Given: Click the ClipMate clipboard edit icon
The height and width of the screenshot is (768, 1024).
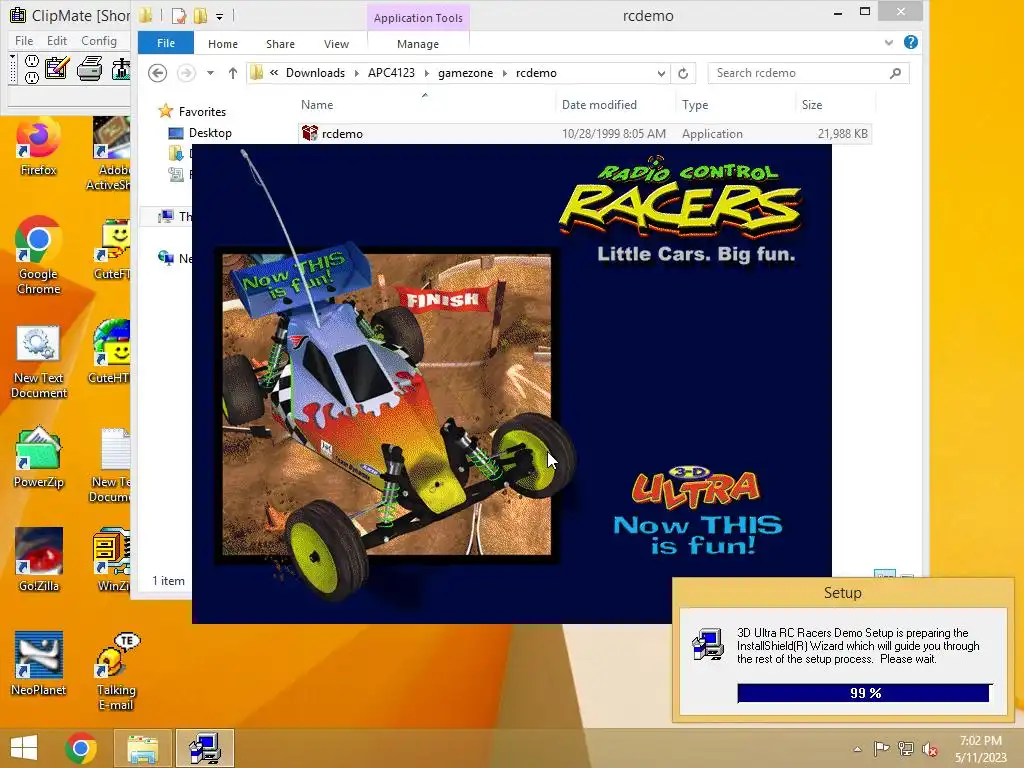Looking at the screenshot, I should click(x=57, y=68).
